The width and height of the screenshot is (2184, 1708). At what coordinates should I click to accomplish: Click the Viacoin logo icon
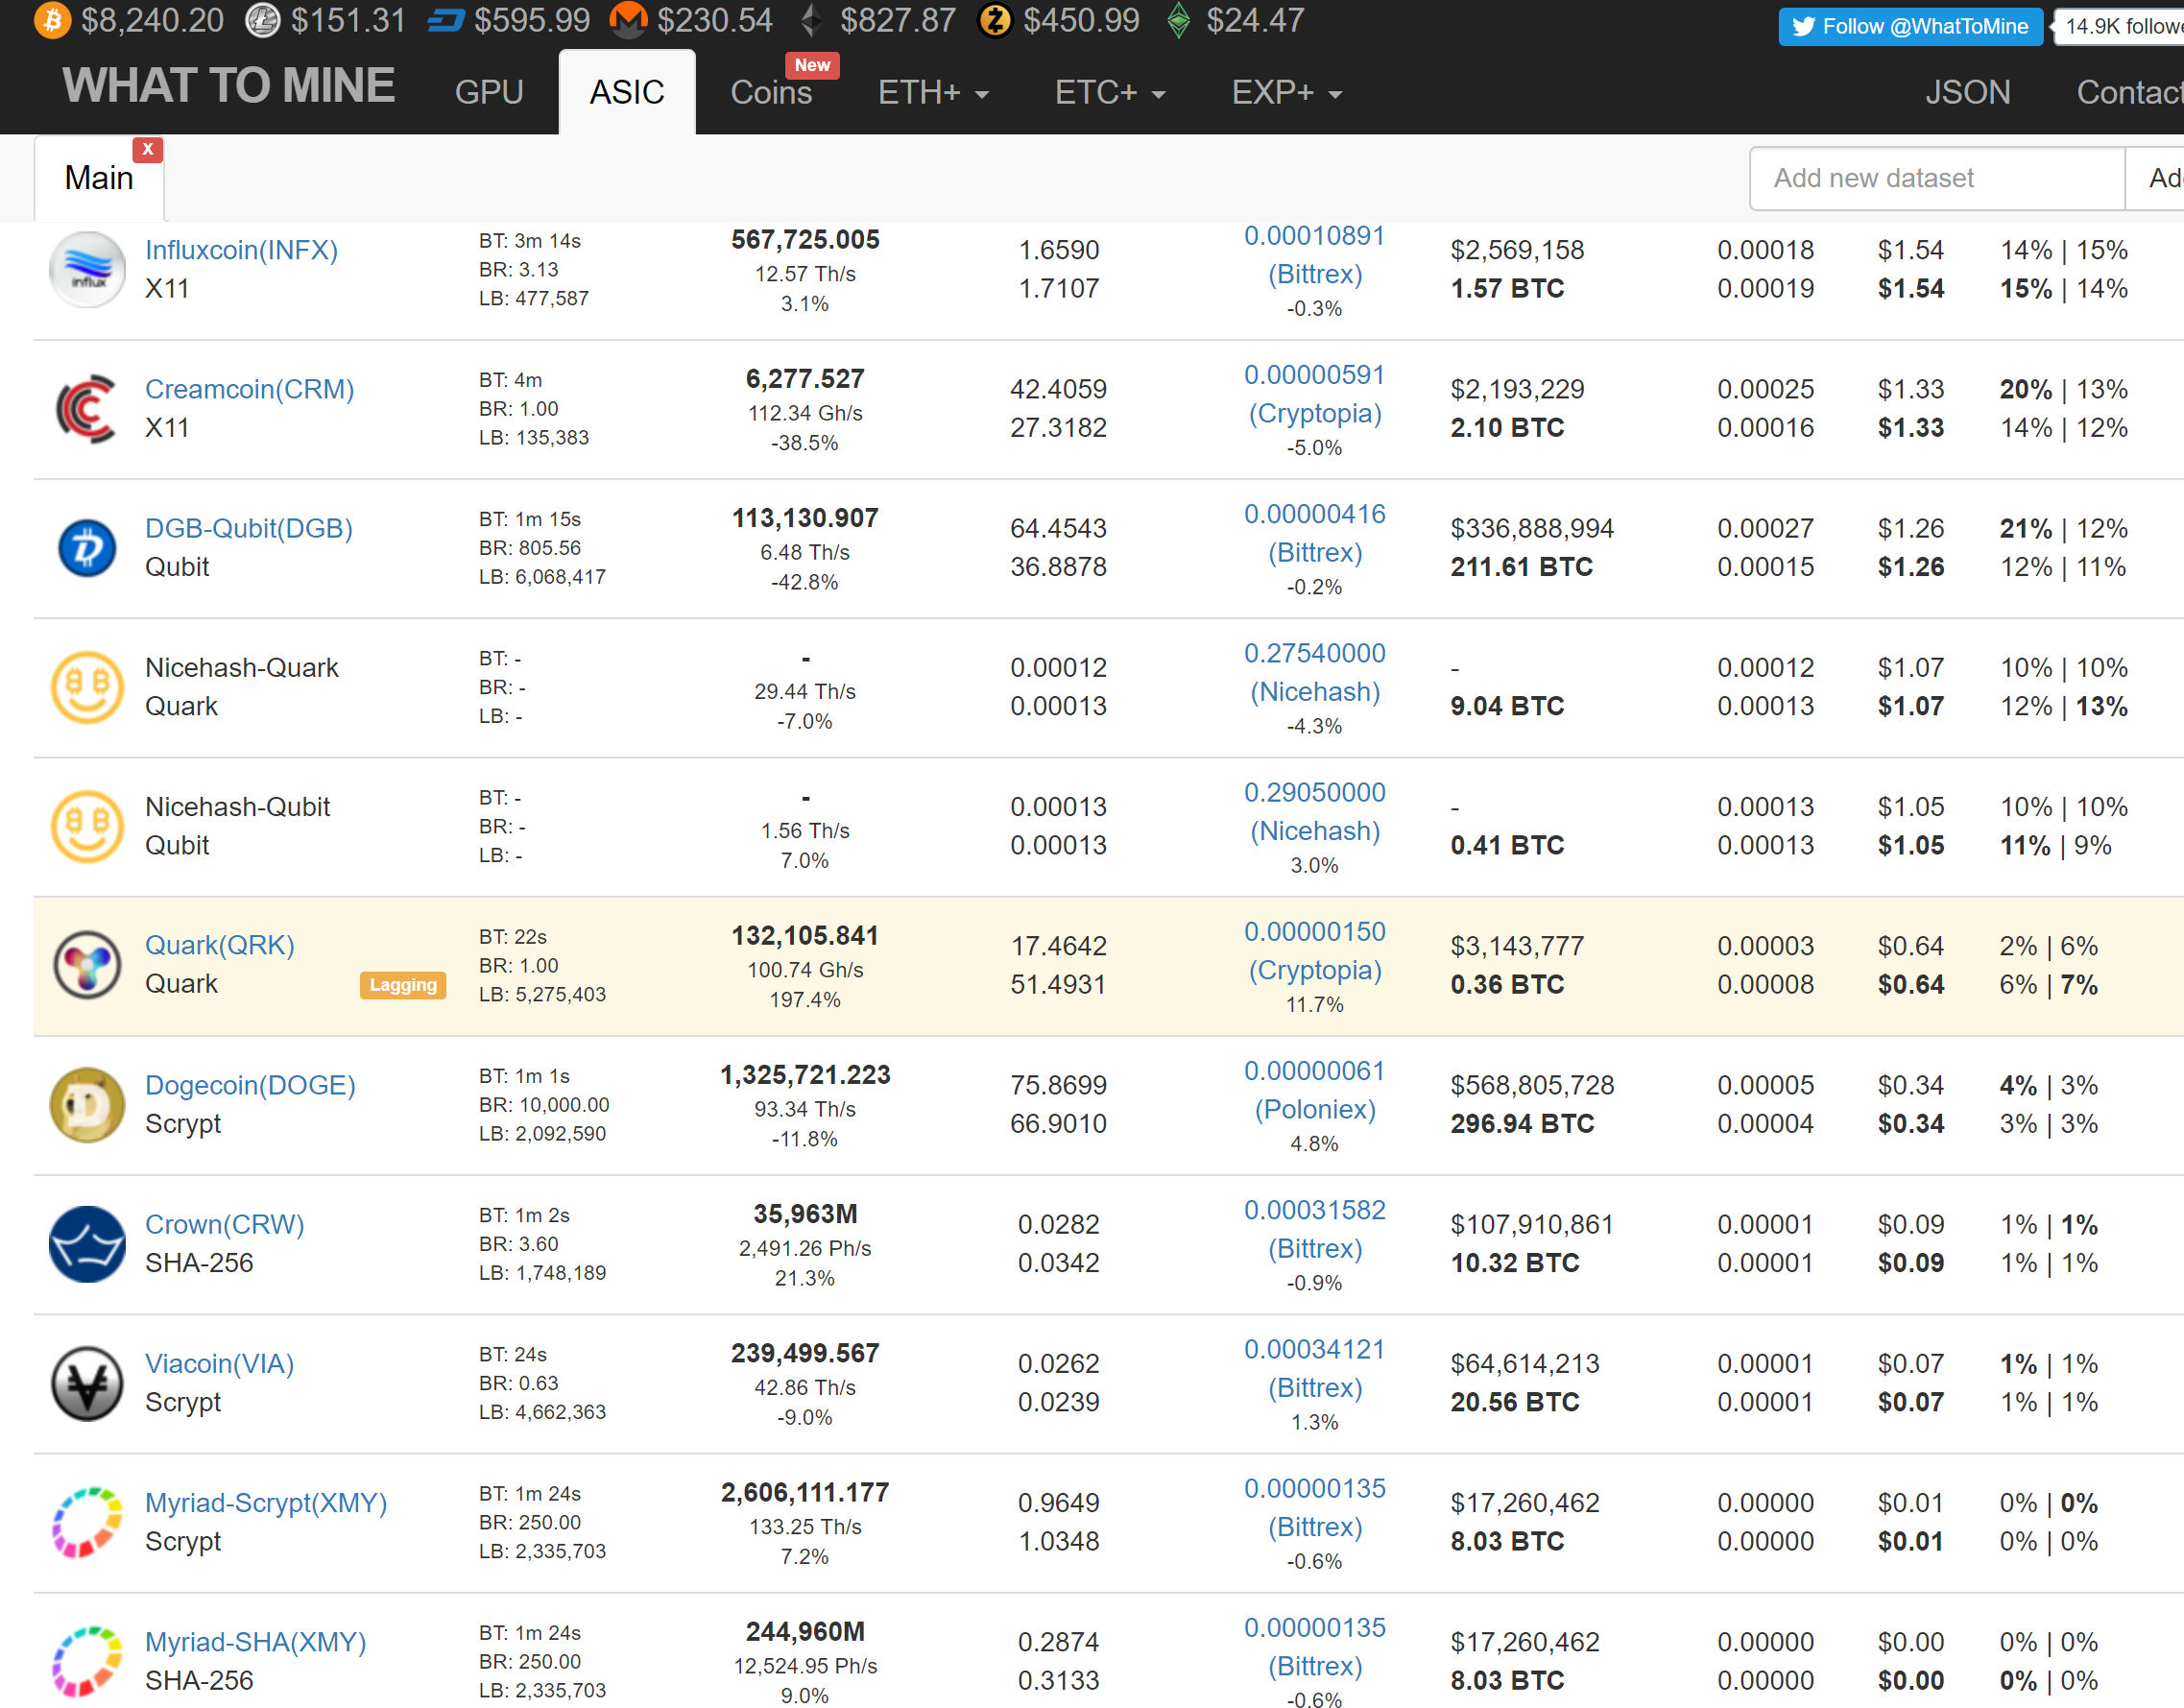pos(87,1383)
